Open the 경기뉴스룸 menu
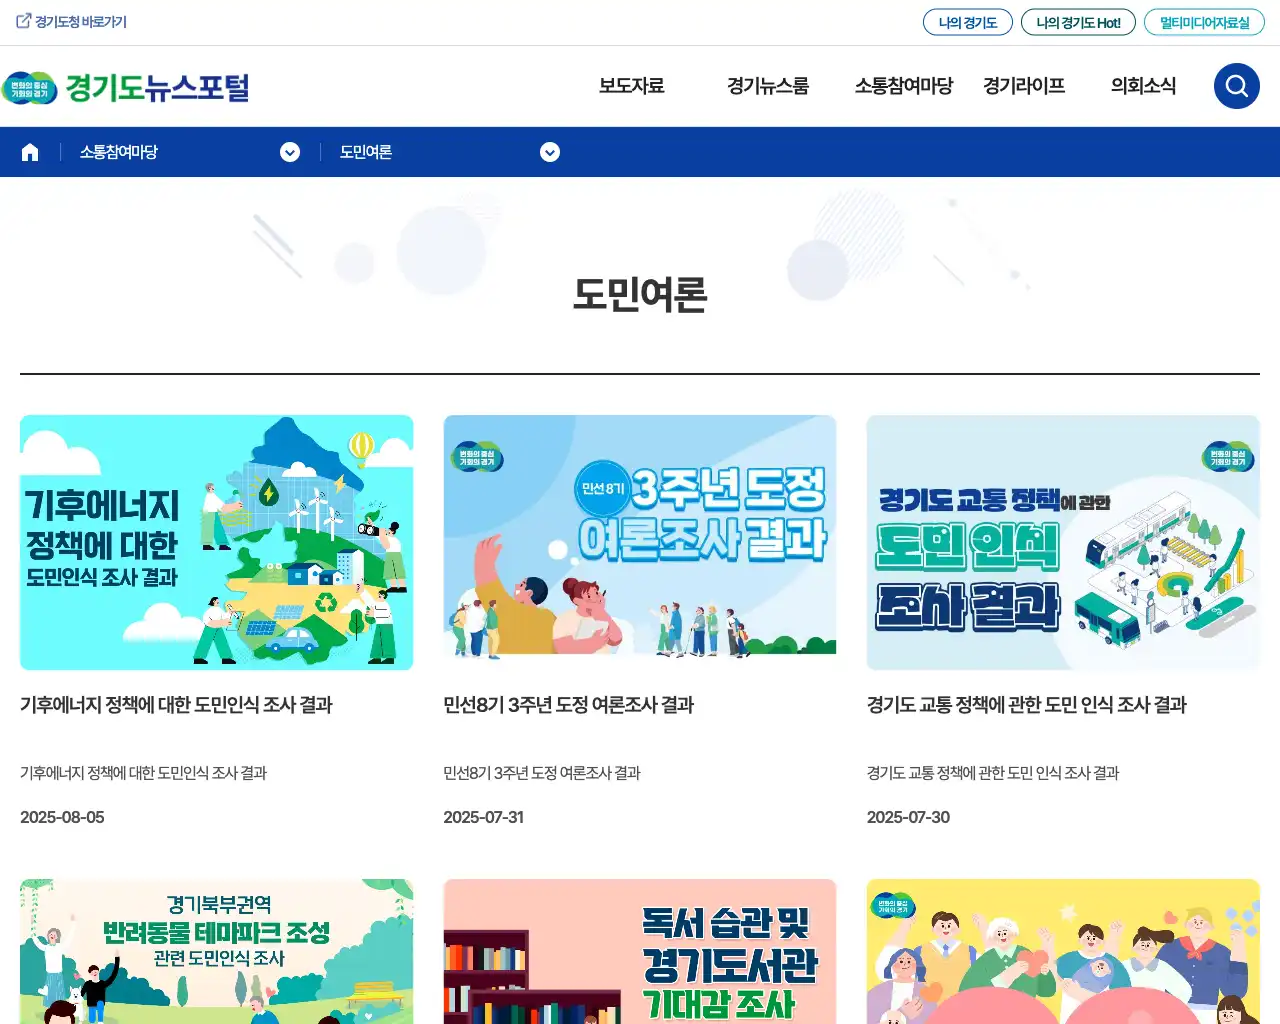1280x1024 pixels. pos(767,86)
